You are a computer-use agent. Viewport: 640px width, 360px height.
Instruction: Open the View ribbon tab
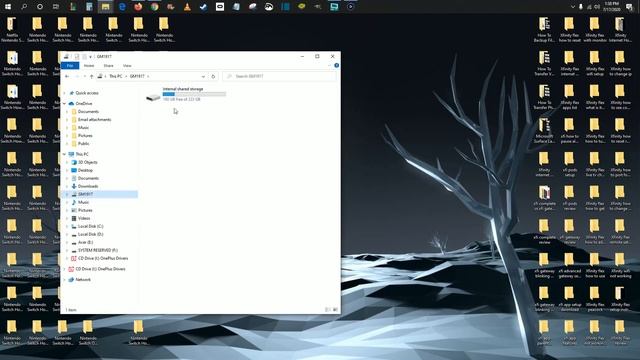click(127, 65)
